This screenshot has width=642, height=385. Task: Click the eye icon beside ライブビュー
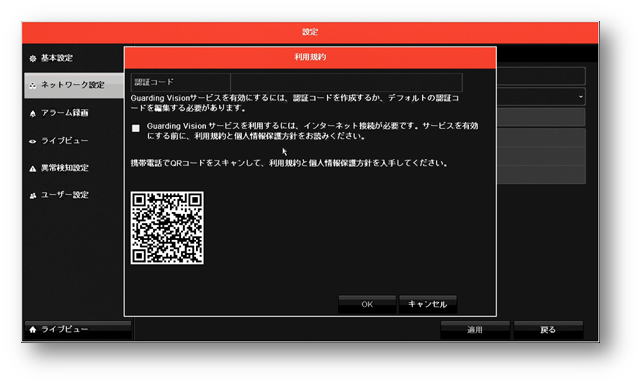[x=33, y=141]
